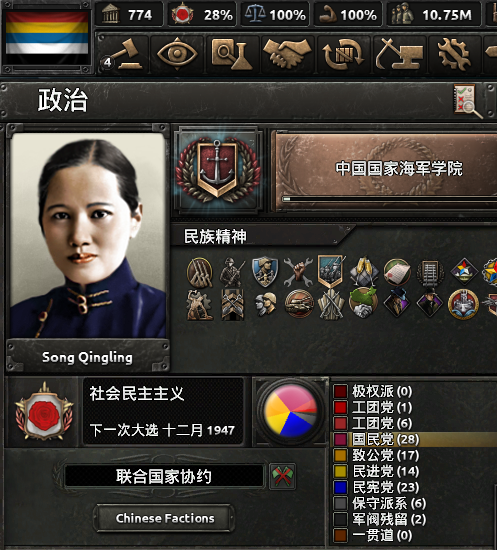Screen dimensions: 497x550
Task: Open the checklist magnifier icon beside 政治
Action: [468, 101]
